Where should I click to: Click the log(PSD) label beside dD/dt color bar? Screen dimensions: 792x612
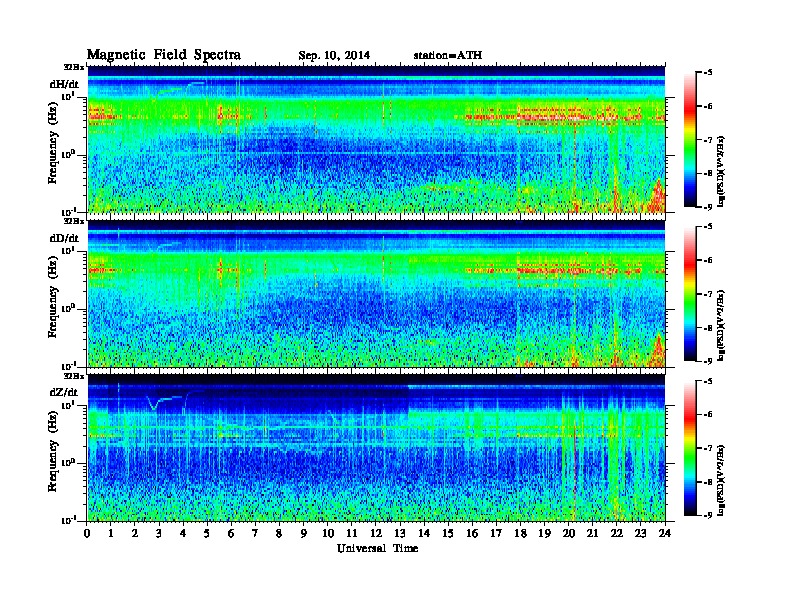721,325
